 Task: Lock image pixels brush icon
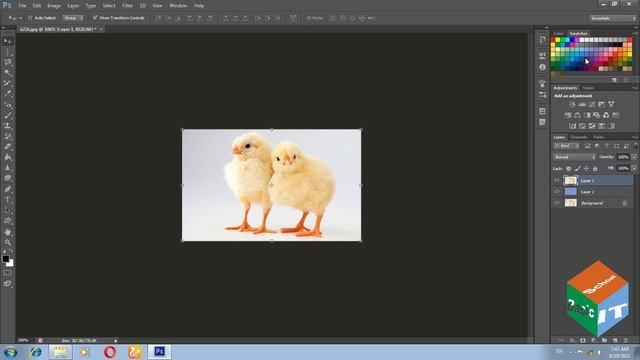pyautogui.click(x=577, y=169)
